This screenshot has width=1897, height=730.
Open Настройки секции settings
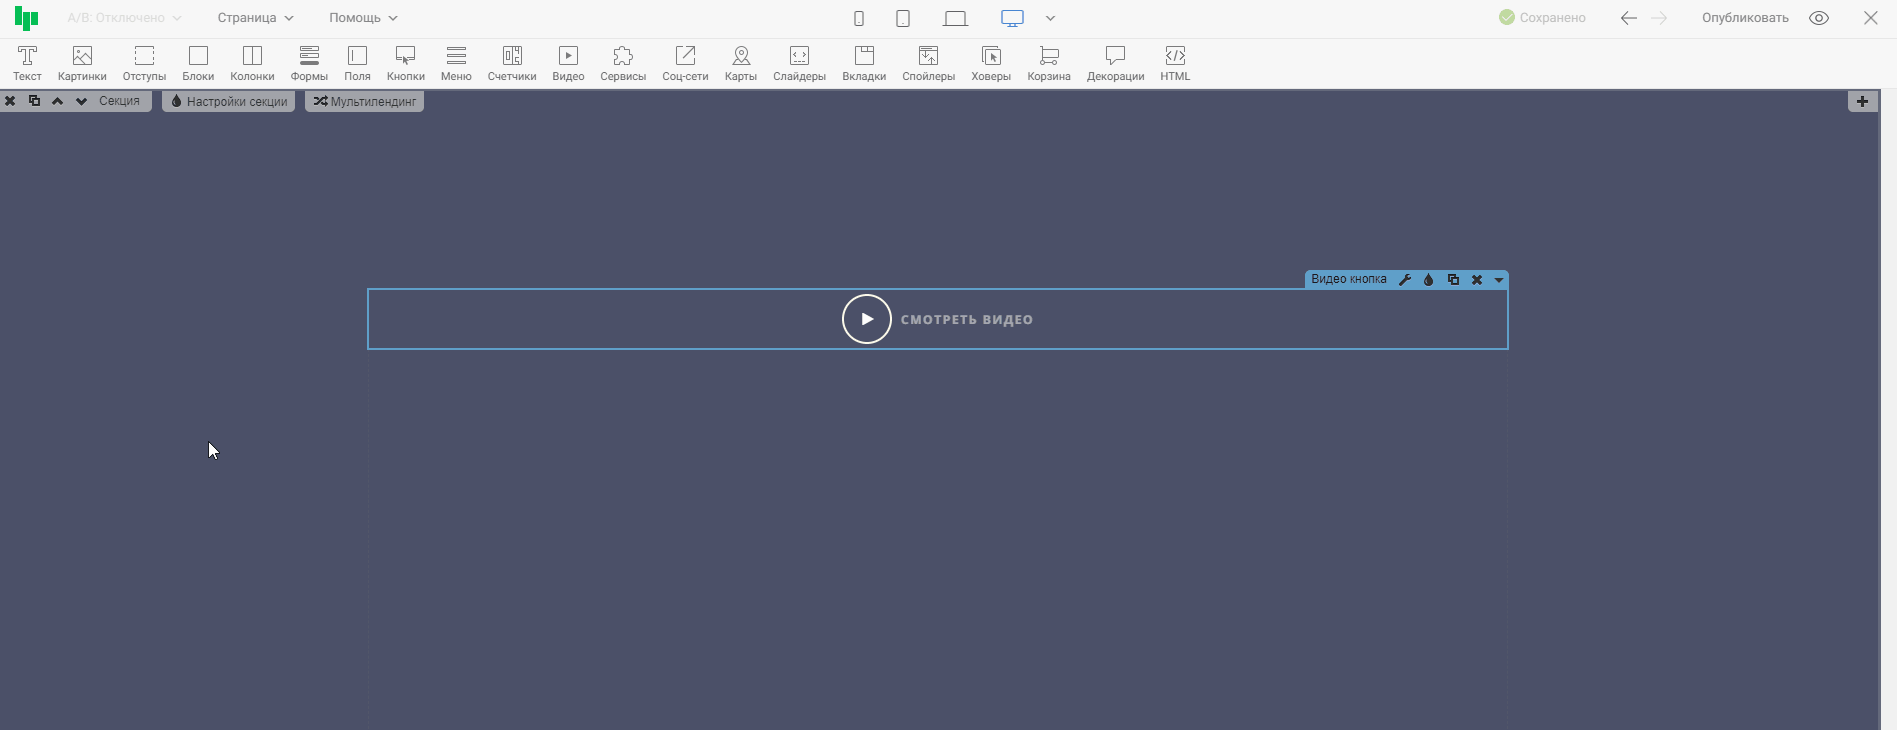(x=229, y=101)
